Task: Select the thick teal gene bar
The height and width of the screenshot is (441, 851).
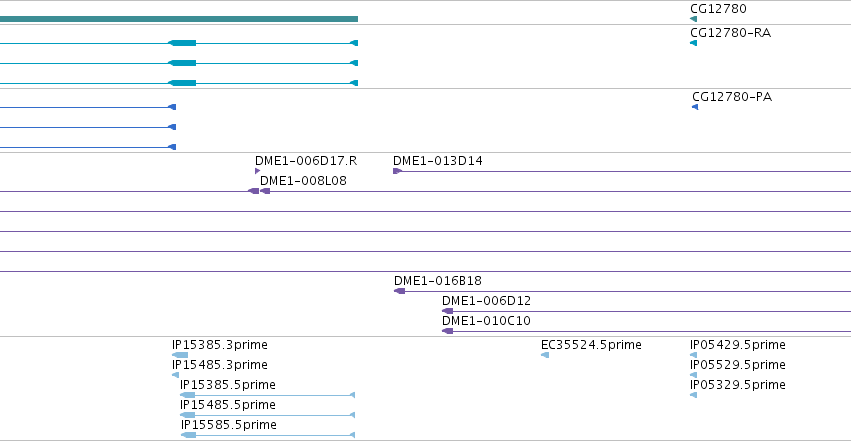Action: pyautogui.click(x=179, y=19)
